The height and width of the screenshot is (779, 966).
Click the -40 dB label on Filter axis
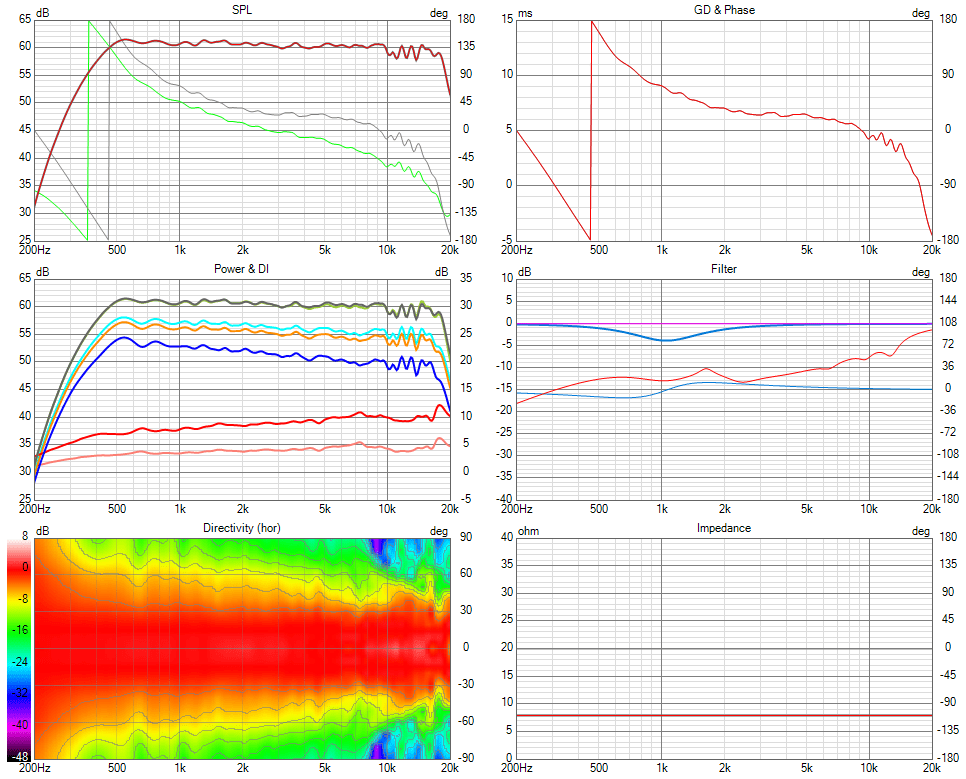coord(505,498)
